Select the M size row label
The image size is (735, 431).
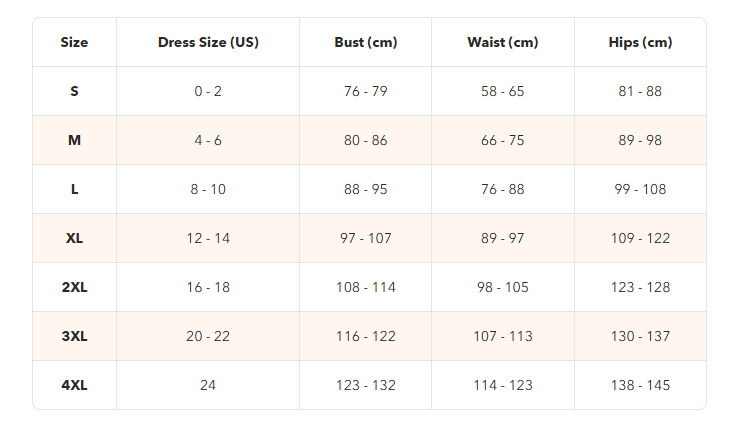click(74, 140)
